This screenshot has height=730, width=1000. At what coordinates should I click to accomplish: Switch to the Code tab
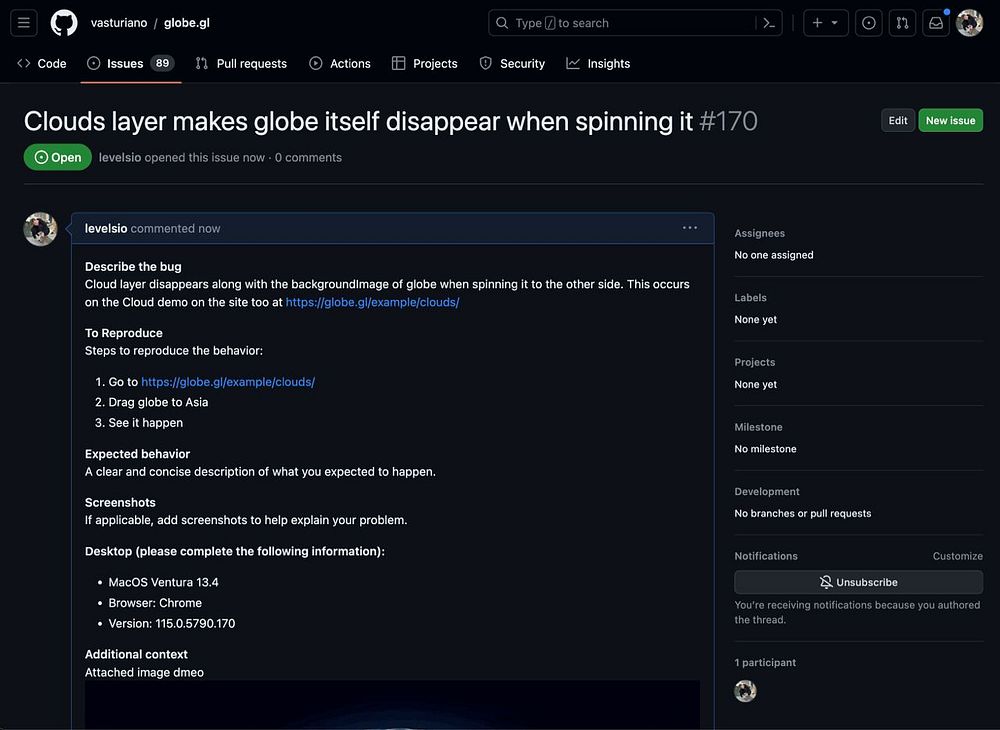click(x=42, y=64)
